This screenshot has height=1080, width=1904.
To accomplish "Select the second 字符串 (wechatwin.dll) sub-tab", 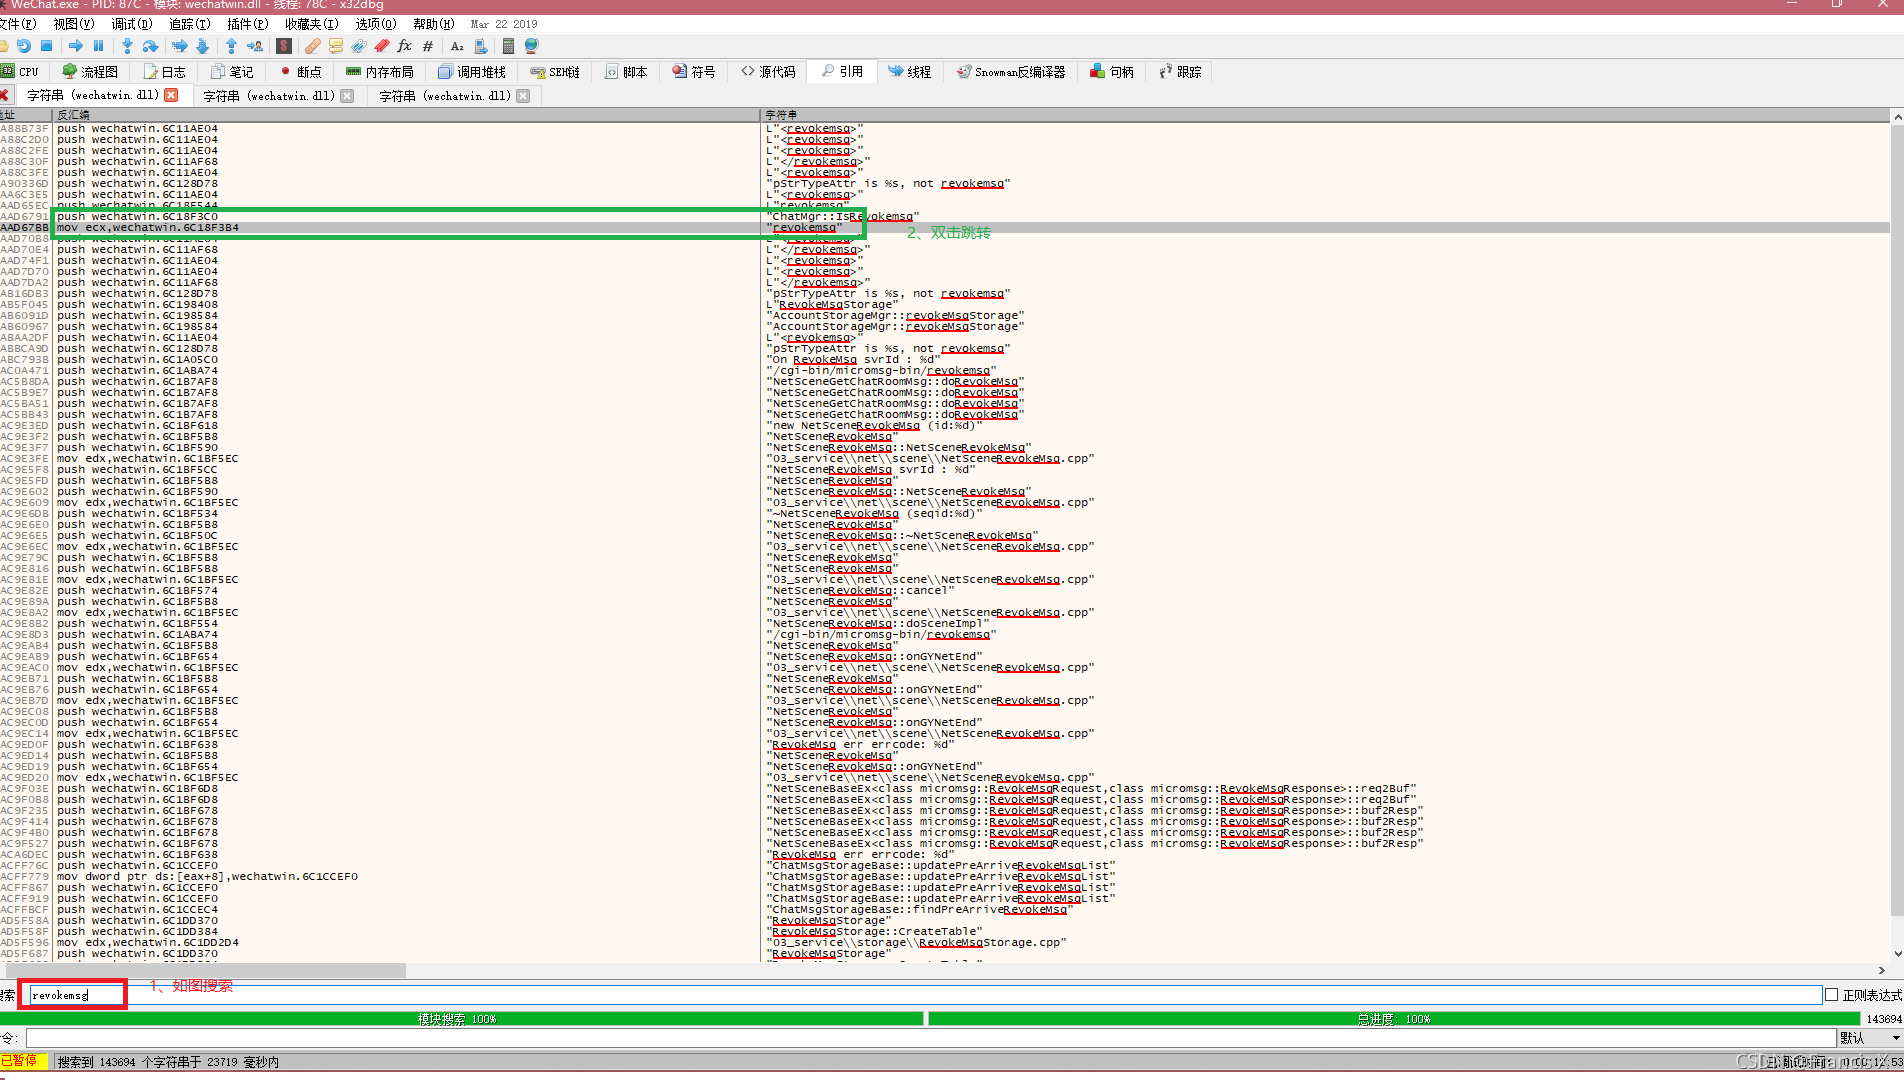I will point(269,96).
